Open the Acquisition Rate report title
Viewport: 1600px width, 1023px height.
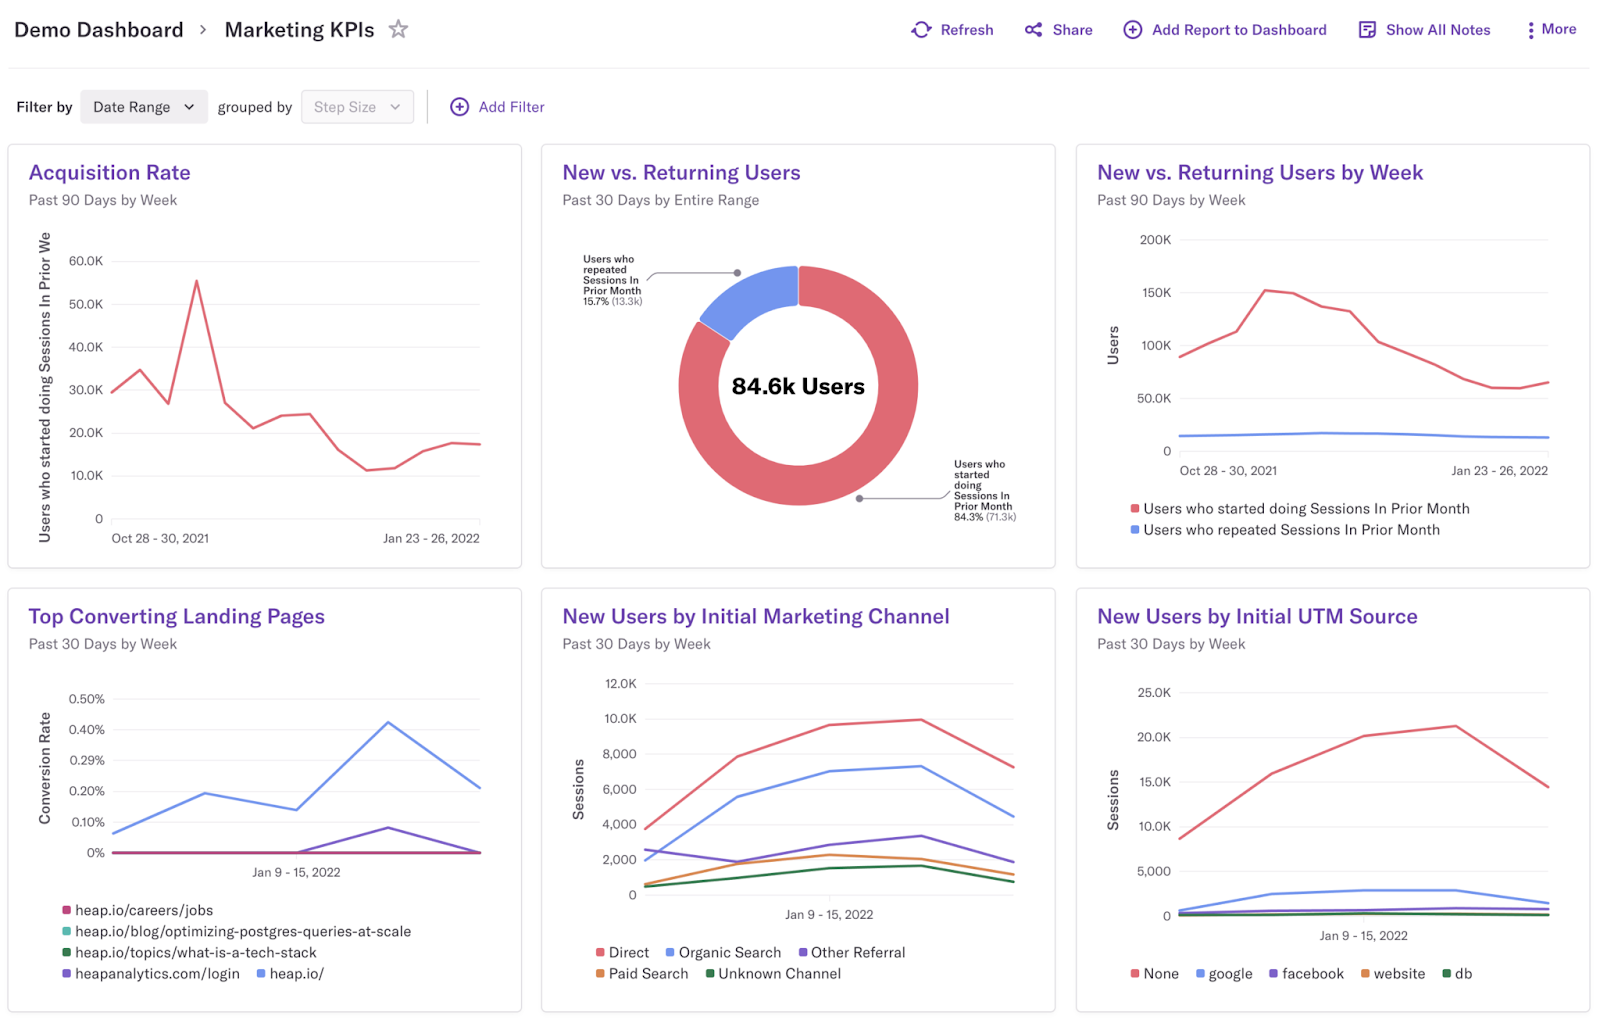[109, 172]
